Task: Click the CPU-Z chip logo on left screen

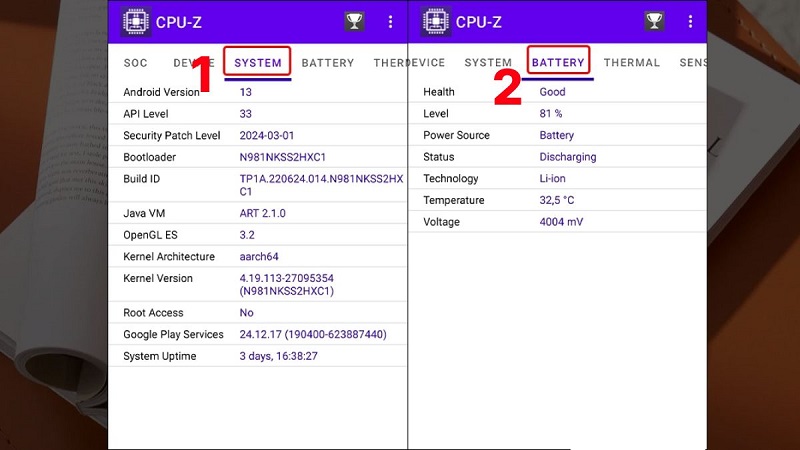Action: tap(132, 21)
